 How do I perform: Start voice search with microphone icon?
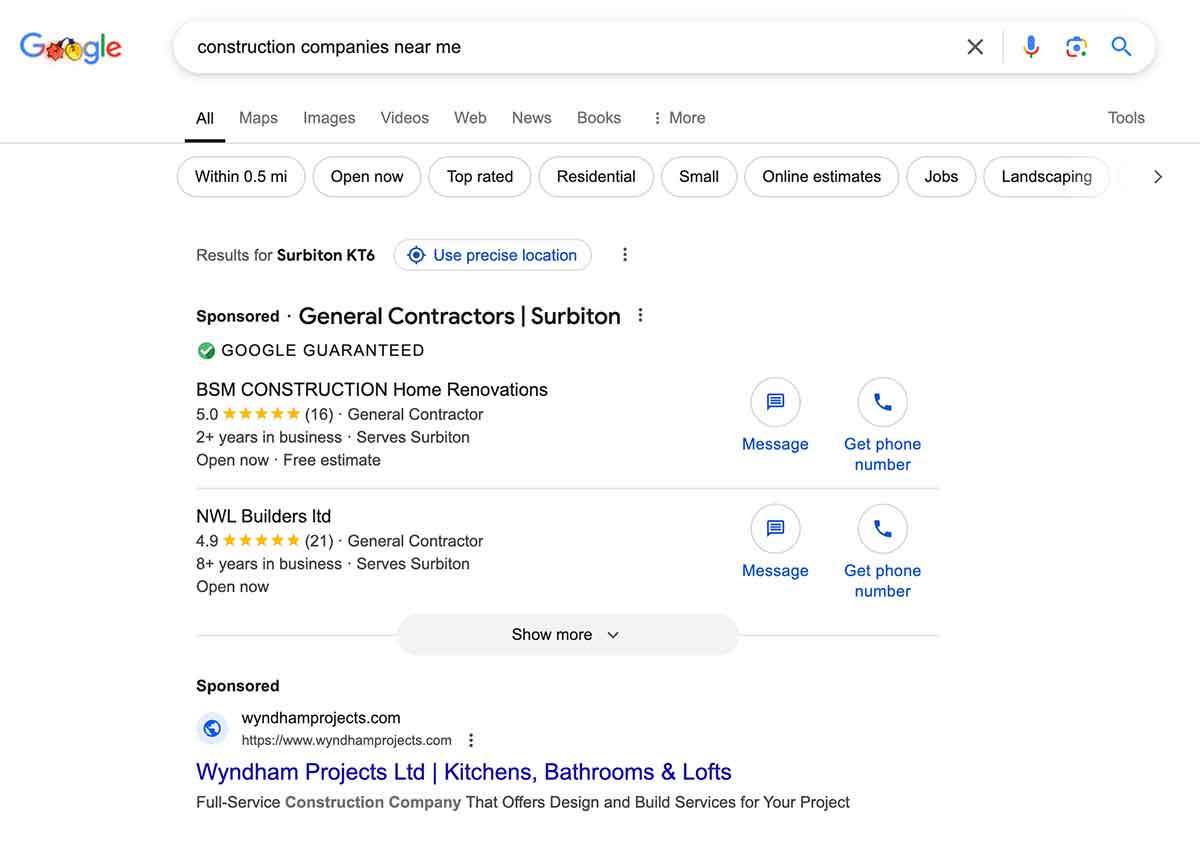click(x=1031, y=47)
